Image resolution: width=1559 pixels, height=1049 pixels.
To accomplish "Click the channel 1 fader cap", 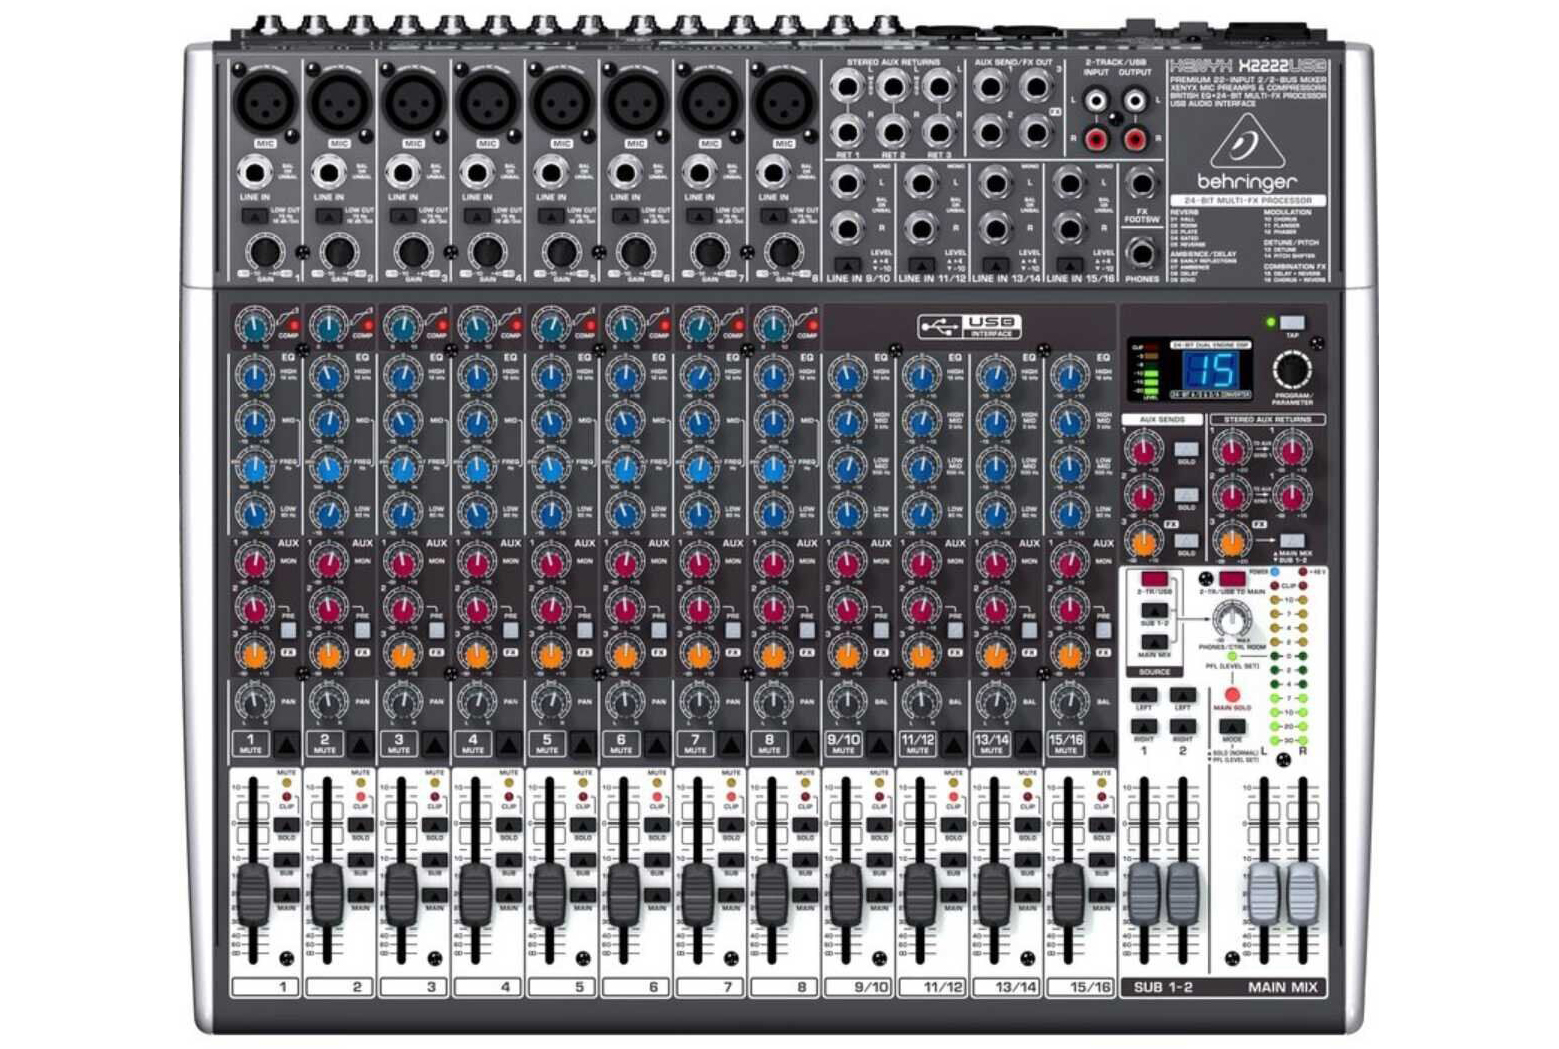I will [x=252, y=894].
